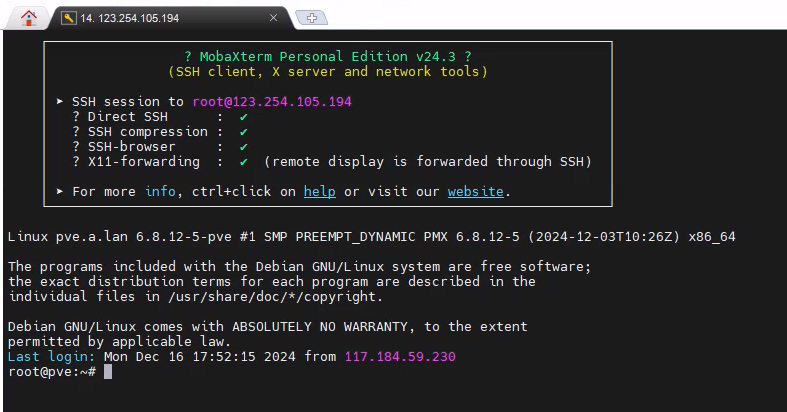Screen dimensions: 787x412
Task: Click the arrow bullet before 'For more info'
Action: 60,191
